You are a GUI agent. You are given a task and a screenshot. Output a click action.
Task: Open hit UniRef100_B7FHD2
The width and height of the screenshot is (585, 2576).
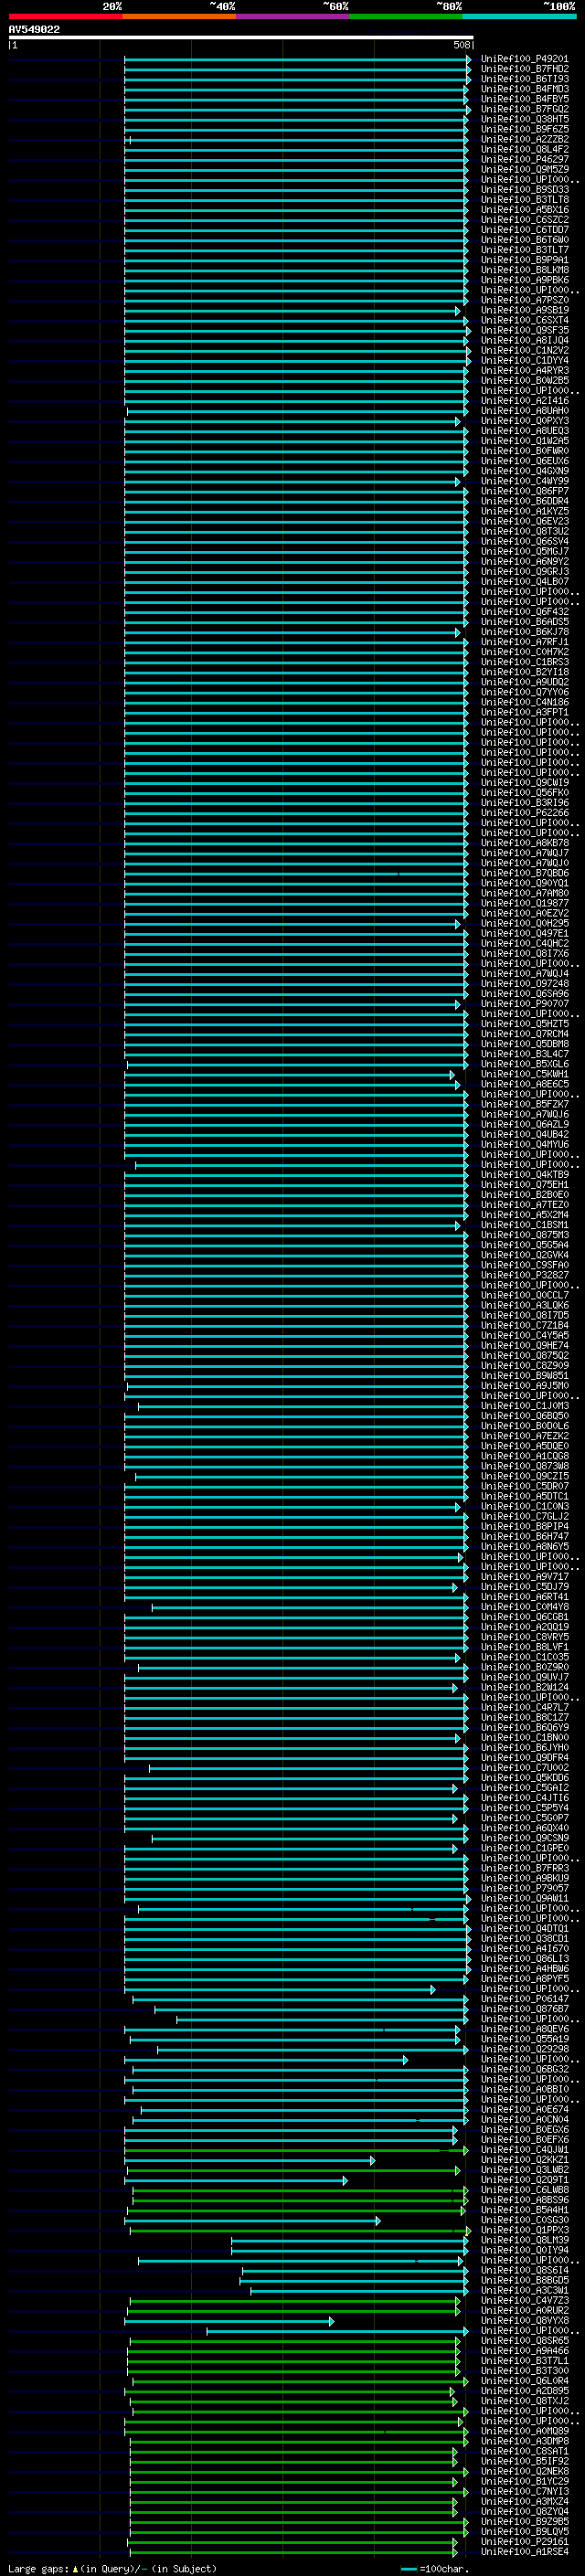pos(524,69)
